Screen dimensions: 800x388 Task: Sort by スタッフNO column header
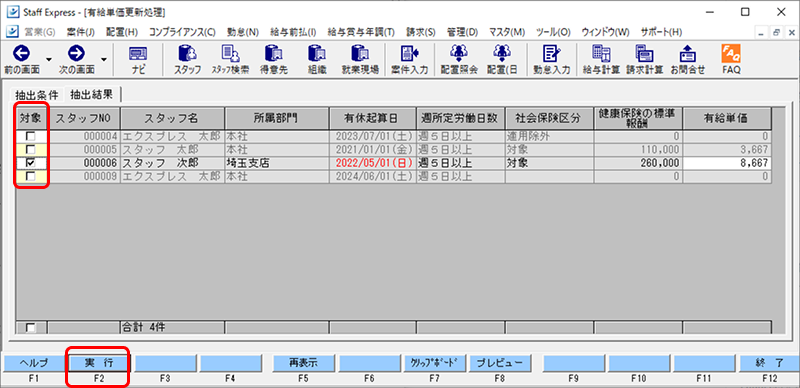click(x=84, y=118)
